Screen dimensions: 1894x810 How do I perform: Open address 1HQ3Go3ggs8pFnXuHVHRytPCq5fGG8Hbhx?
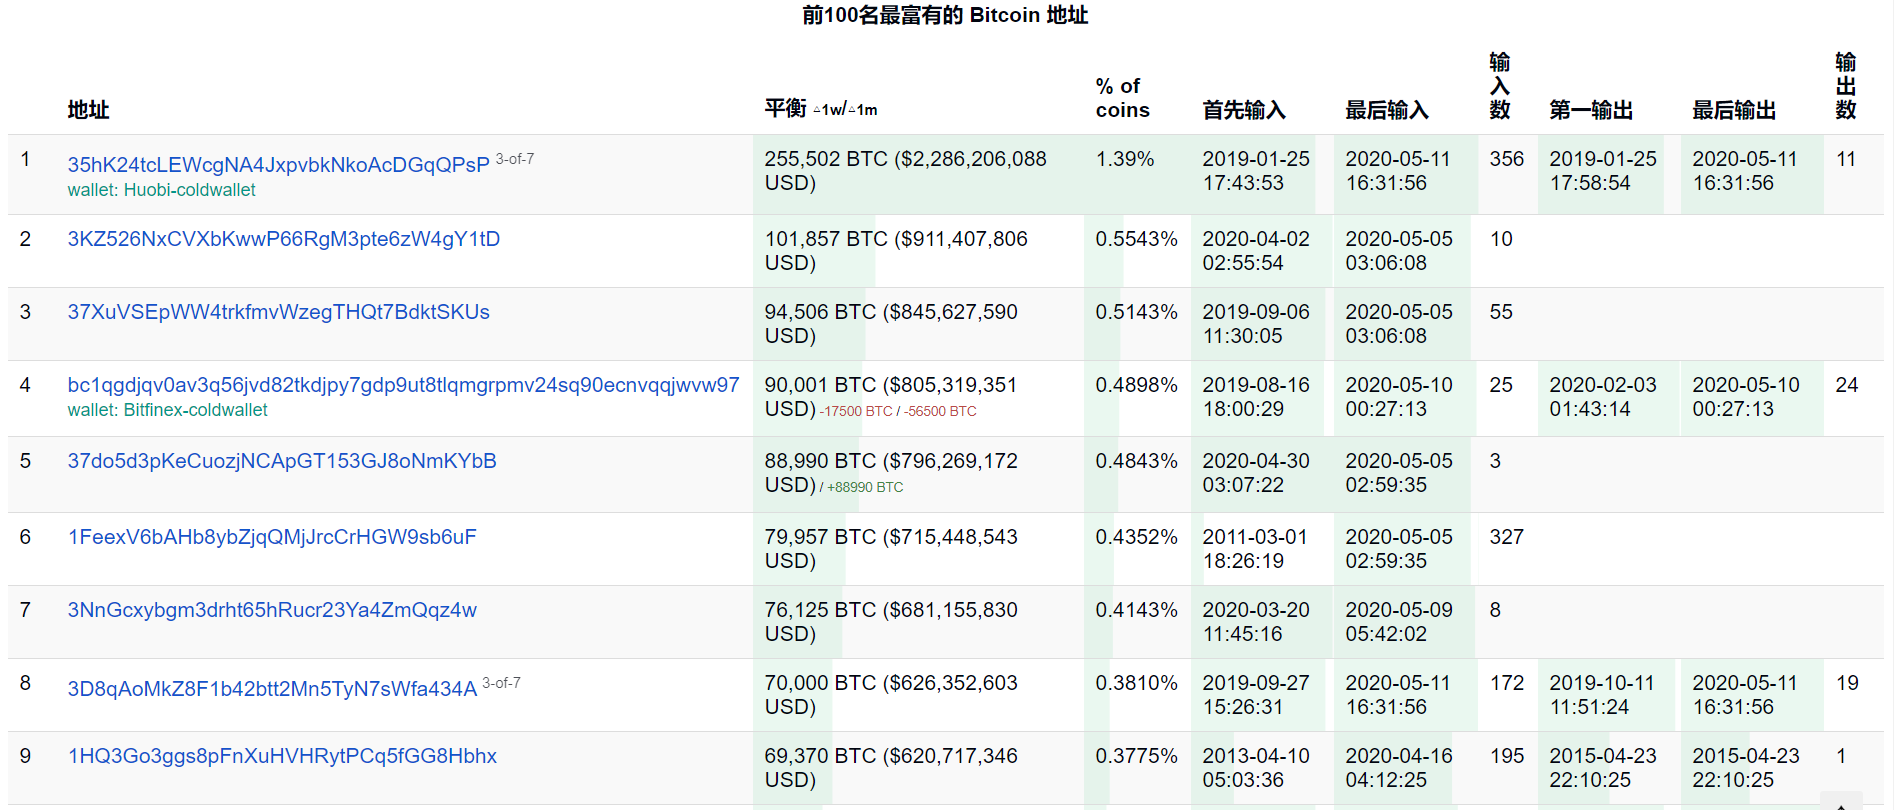click(282, 756)
